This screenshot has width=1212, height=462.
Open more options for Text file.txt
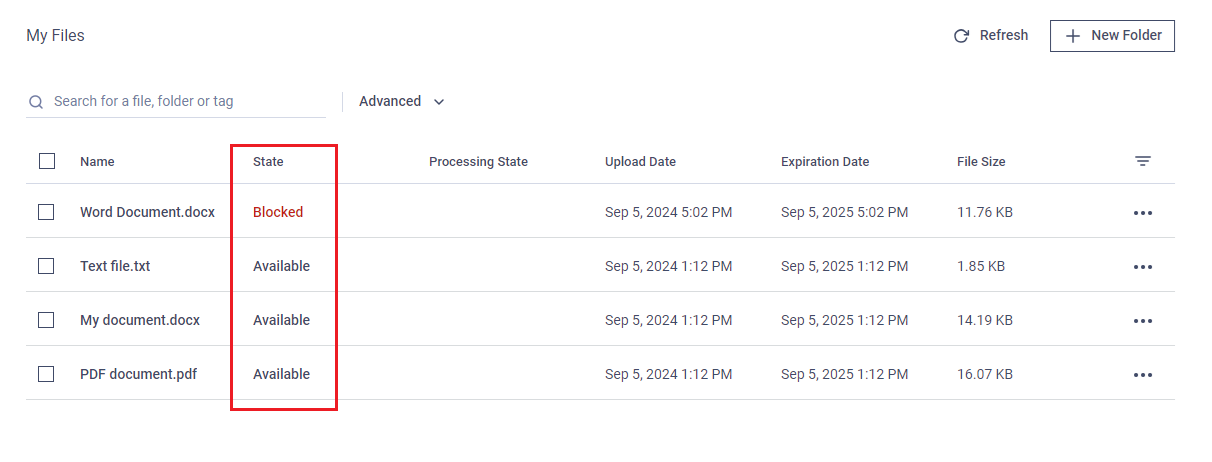(x=1143, y=267)
